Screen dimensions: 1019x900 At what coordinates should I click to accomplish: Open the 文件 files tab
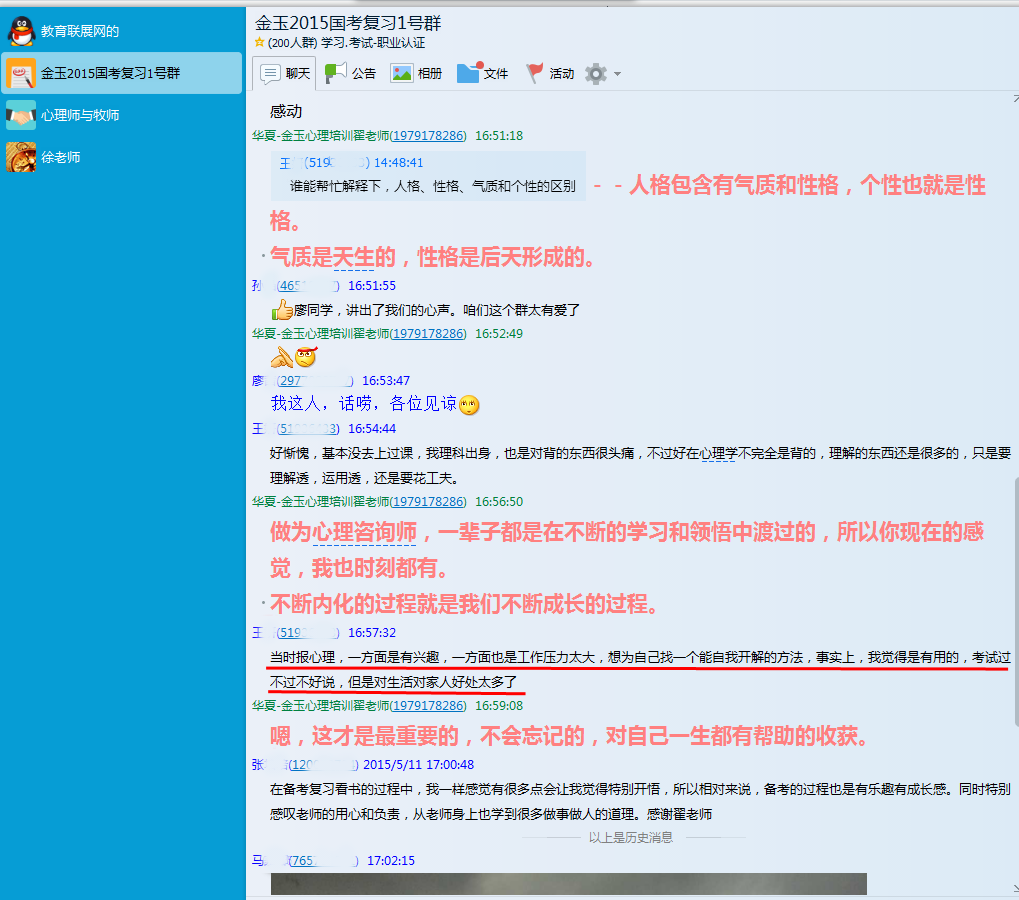(x=483, y=73)
